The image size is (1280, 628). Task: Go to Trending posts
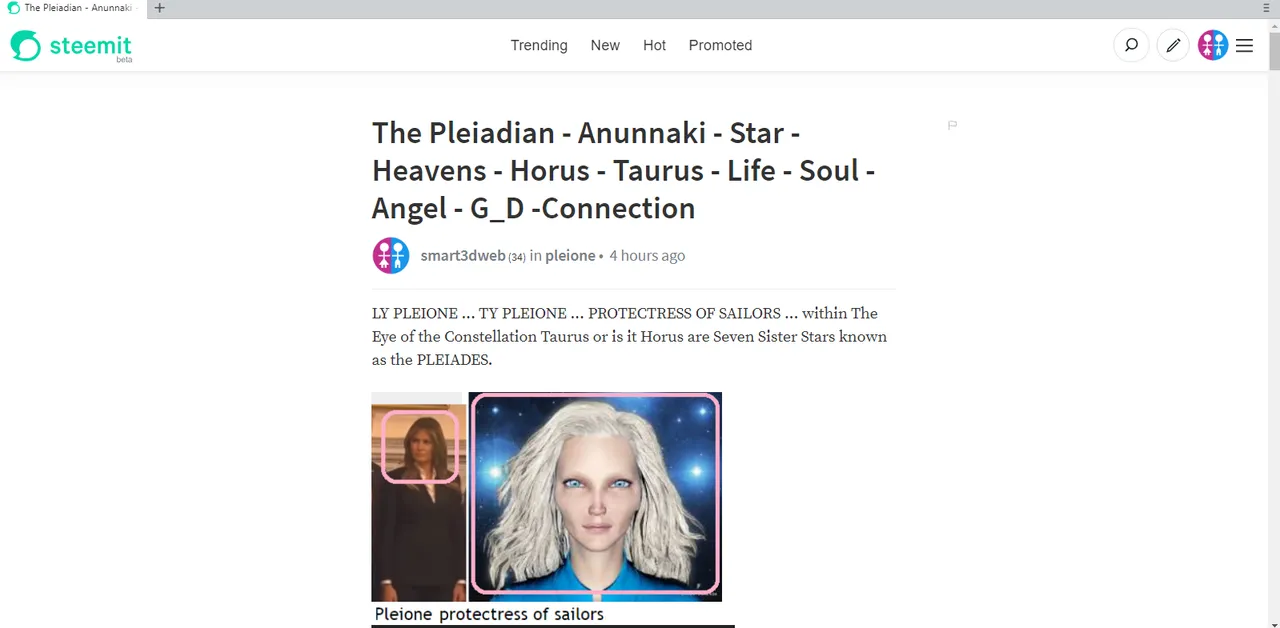click(539, 45)
